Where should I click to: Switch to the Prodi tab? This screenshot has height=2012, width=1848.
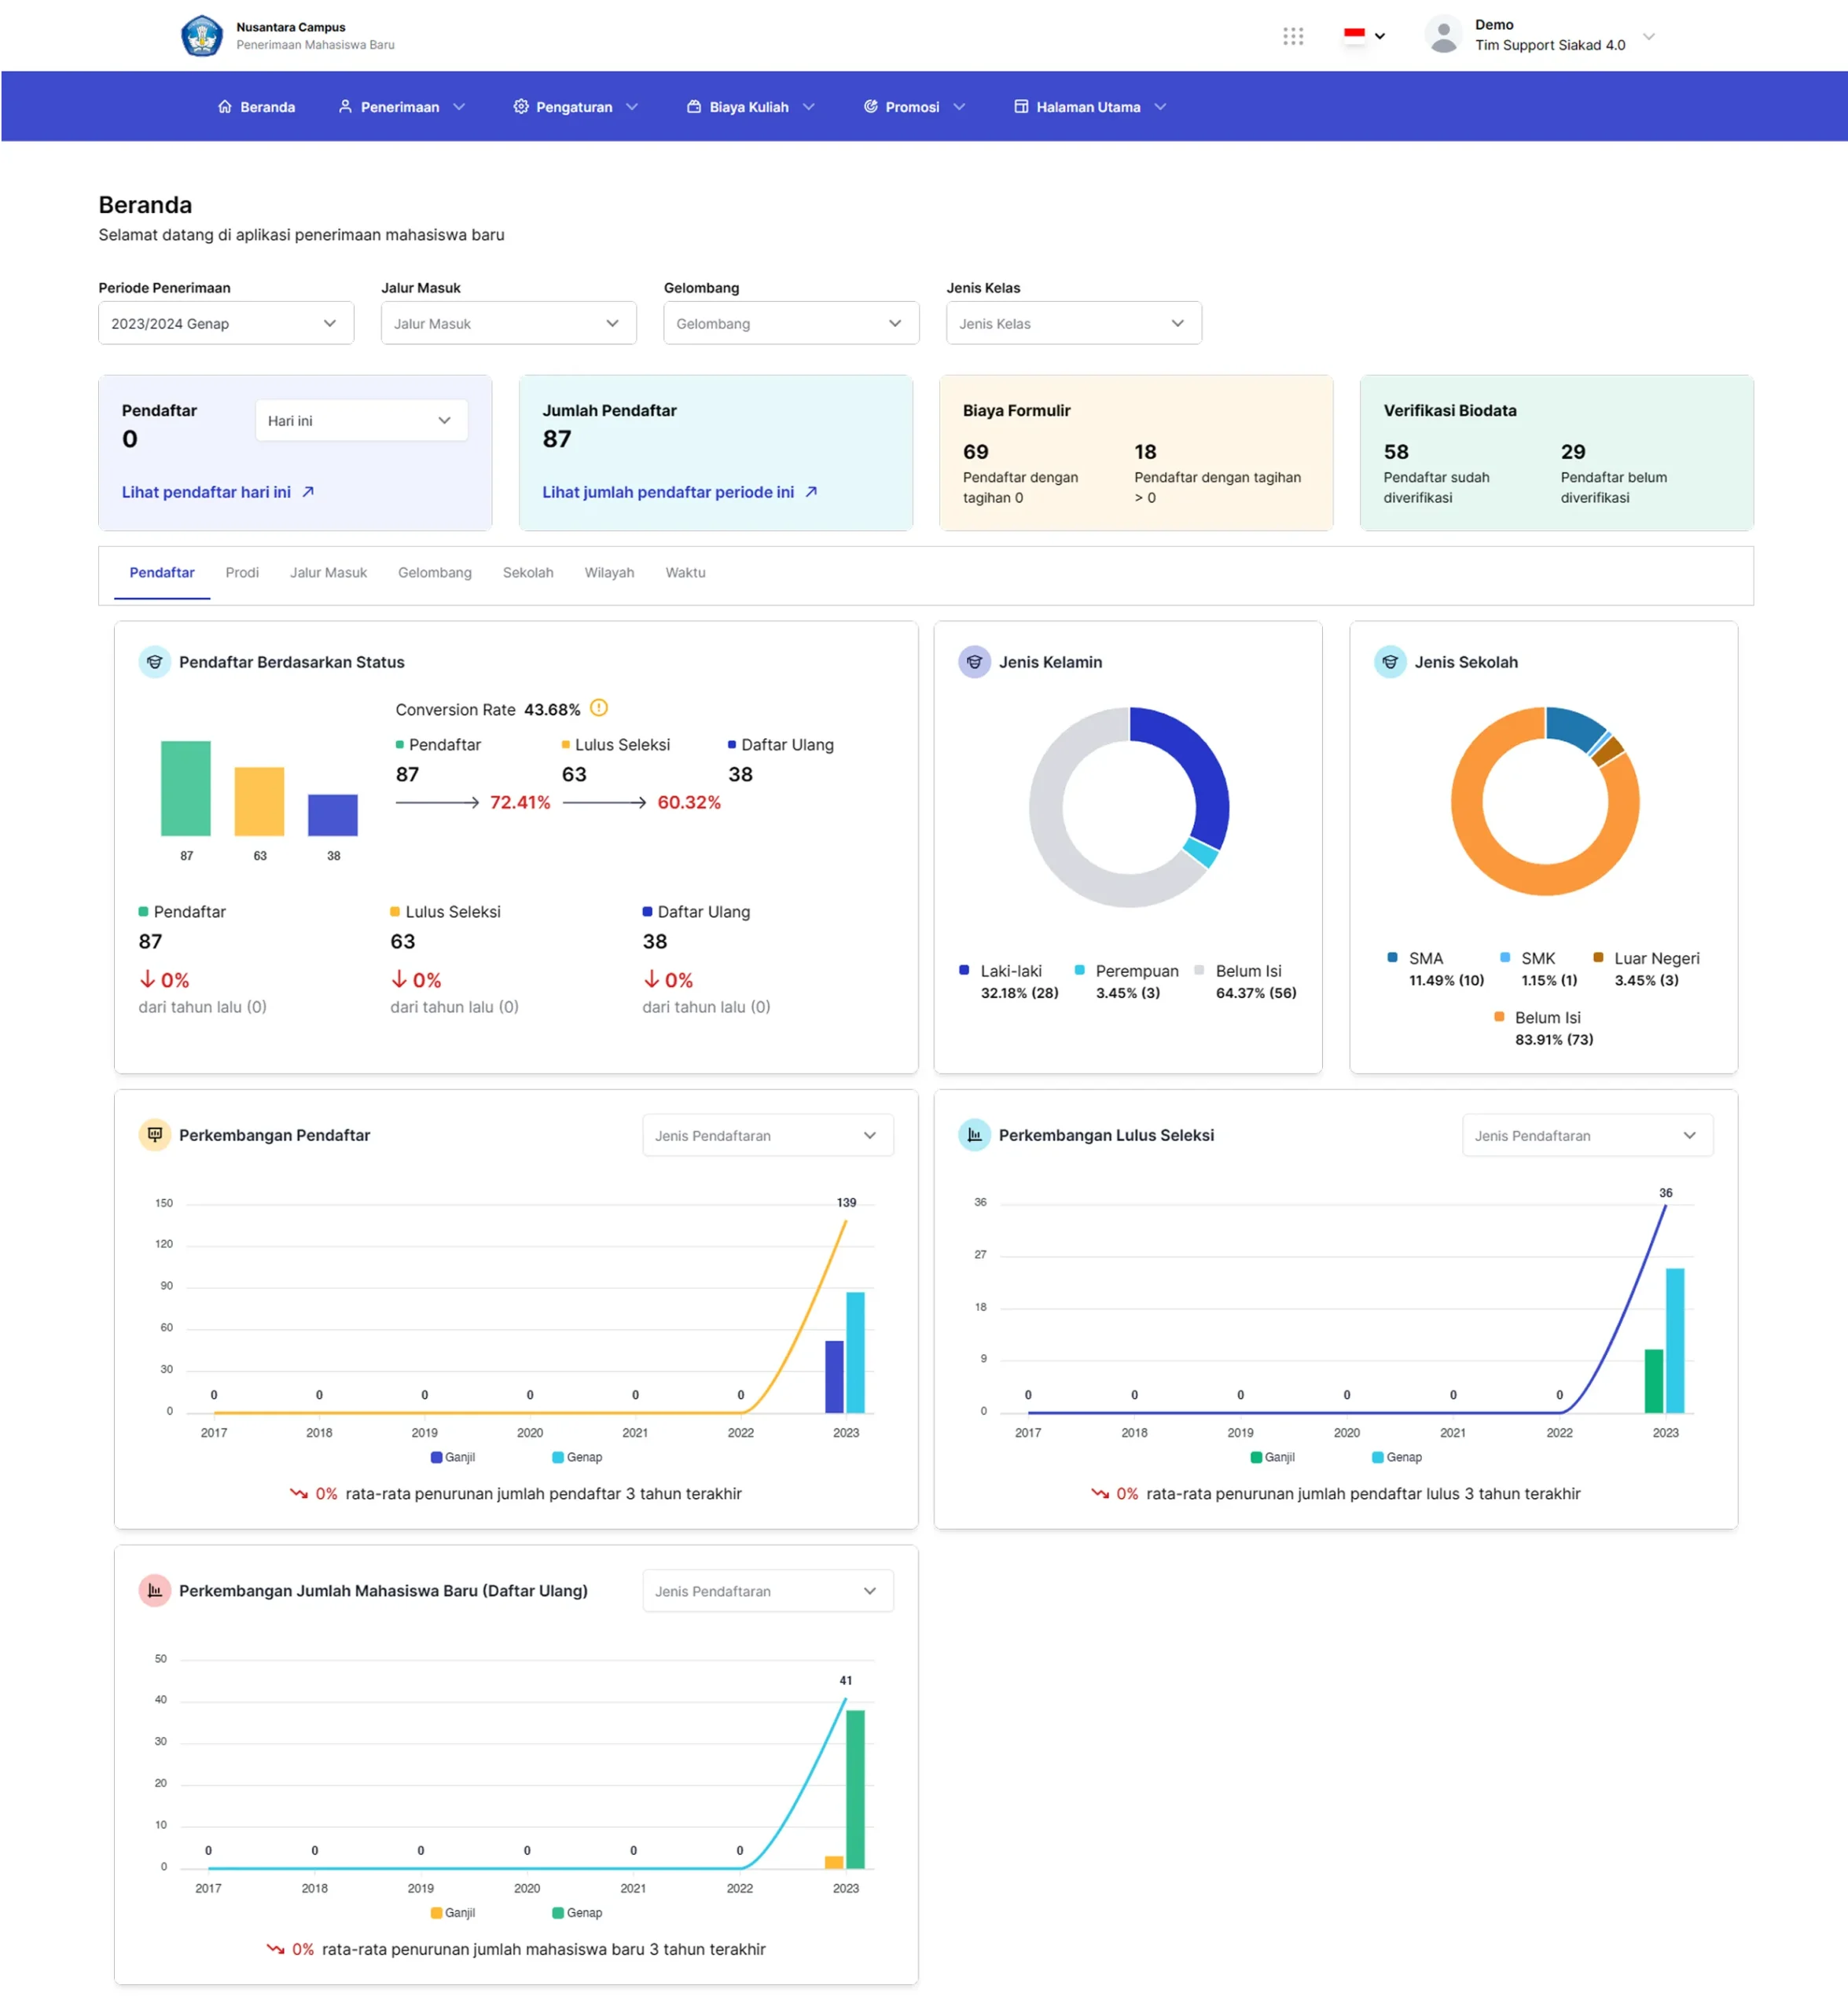coord(242,573)
